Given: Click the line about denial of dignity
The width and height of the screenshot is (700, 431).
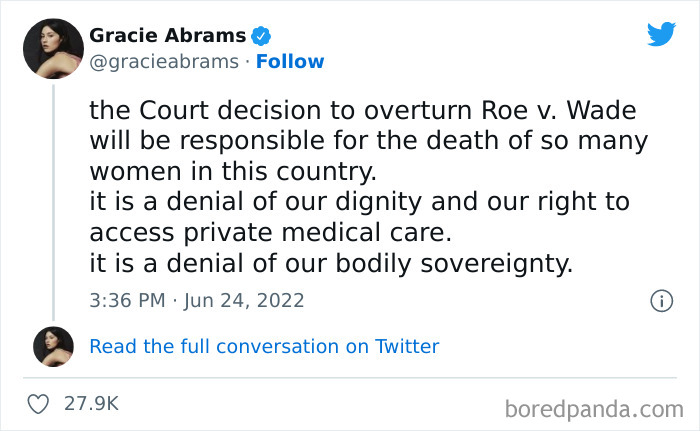Looking at the screenshot, I should 360,202.
